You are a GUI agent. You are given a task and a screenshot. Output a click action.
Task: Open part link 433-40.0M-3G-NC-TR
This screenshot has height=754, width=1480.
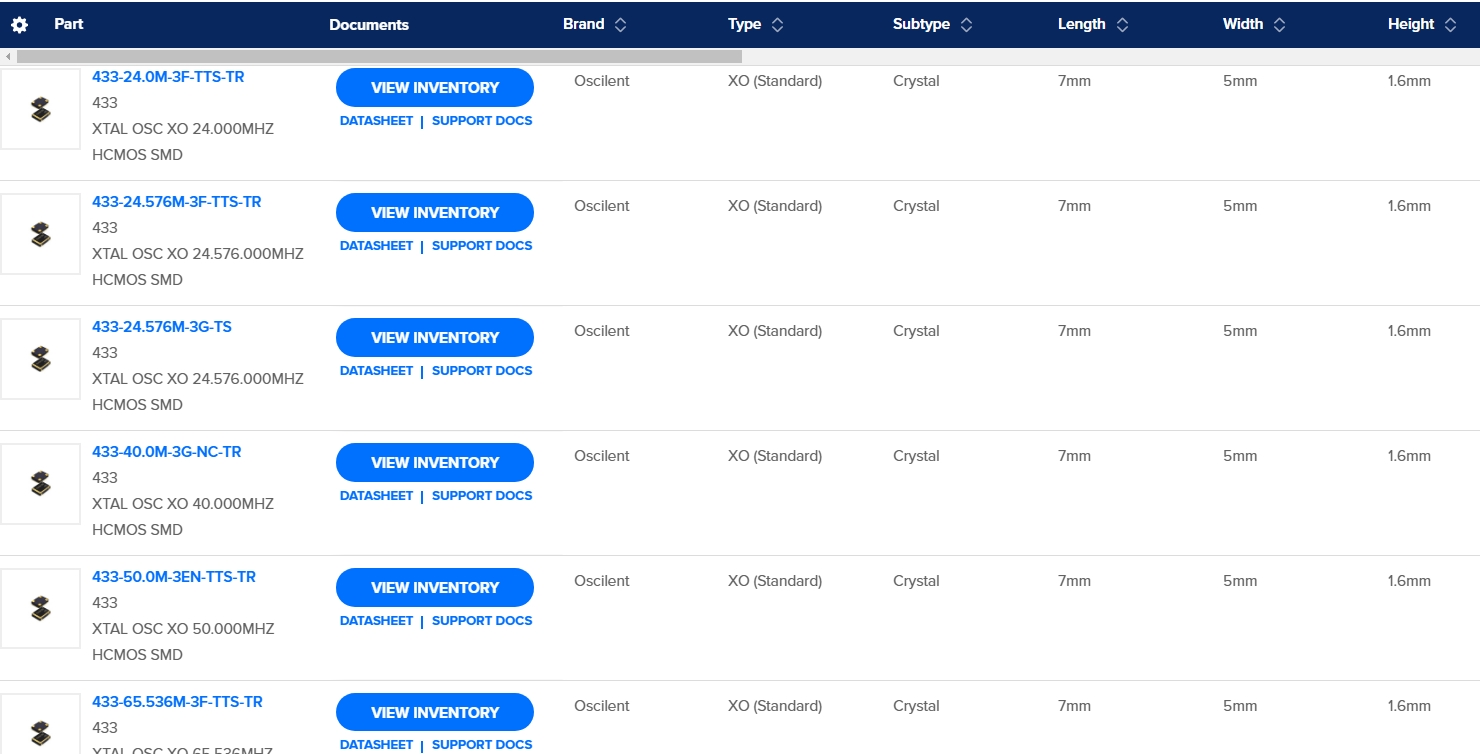pos(167,452)
